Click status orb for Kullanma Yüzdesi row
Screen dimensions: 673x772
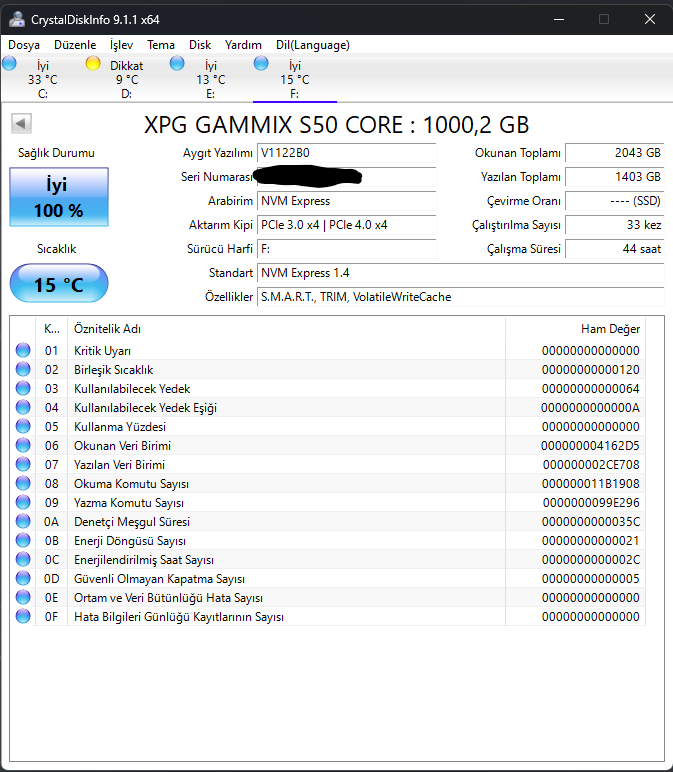23,426
